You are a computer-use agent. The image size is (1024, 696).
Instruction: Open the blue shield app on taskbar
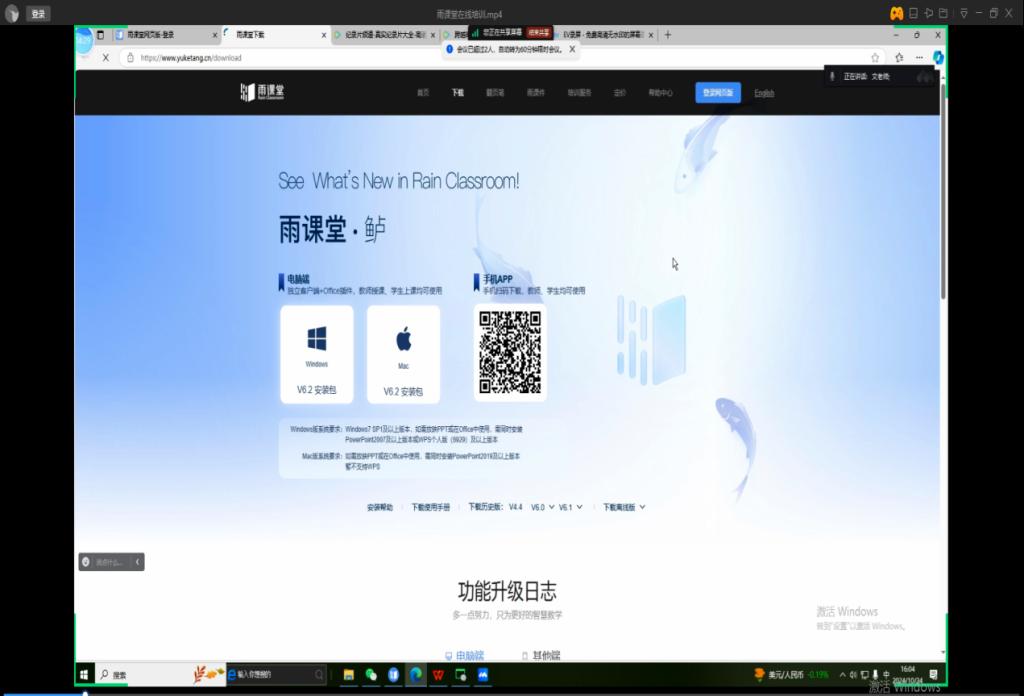(x=393, y=674)
